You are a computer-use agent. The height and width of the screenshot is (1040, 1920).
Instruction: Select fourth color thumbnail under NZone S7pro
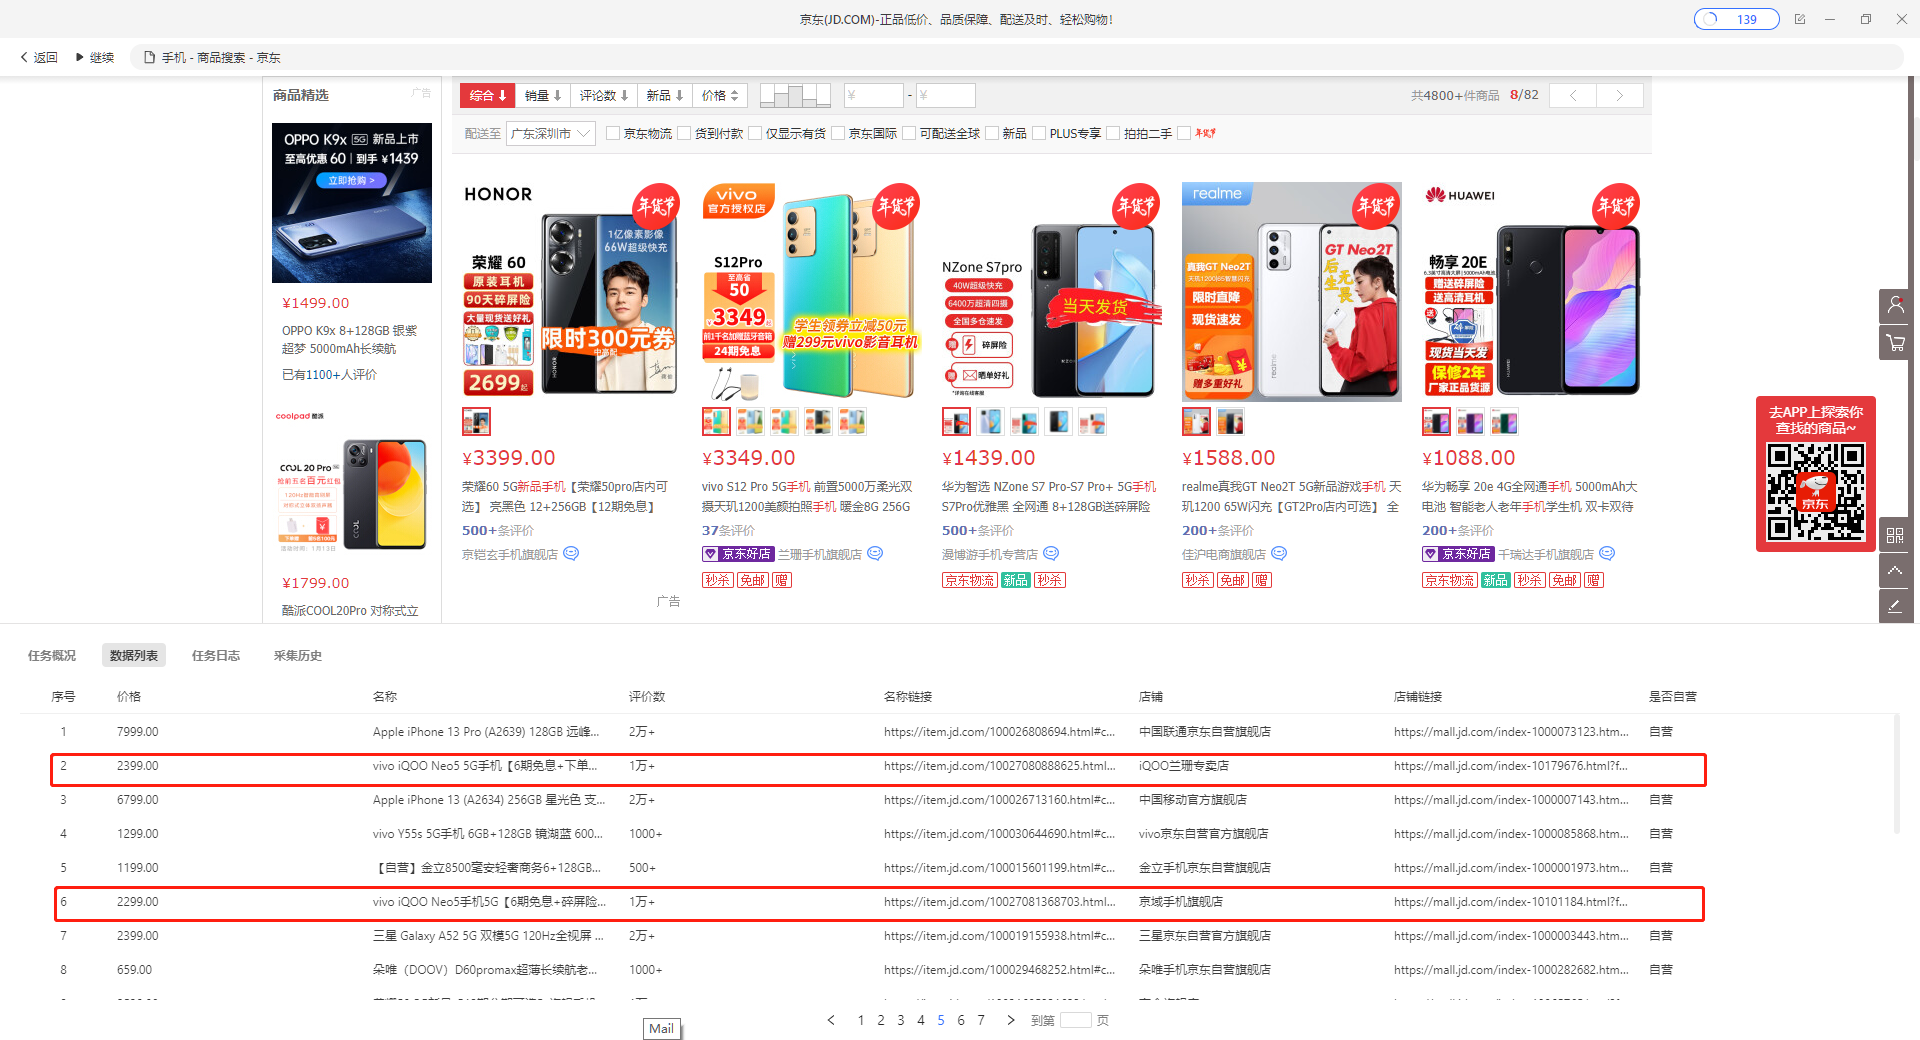coord(1058,422)
